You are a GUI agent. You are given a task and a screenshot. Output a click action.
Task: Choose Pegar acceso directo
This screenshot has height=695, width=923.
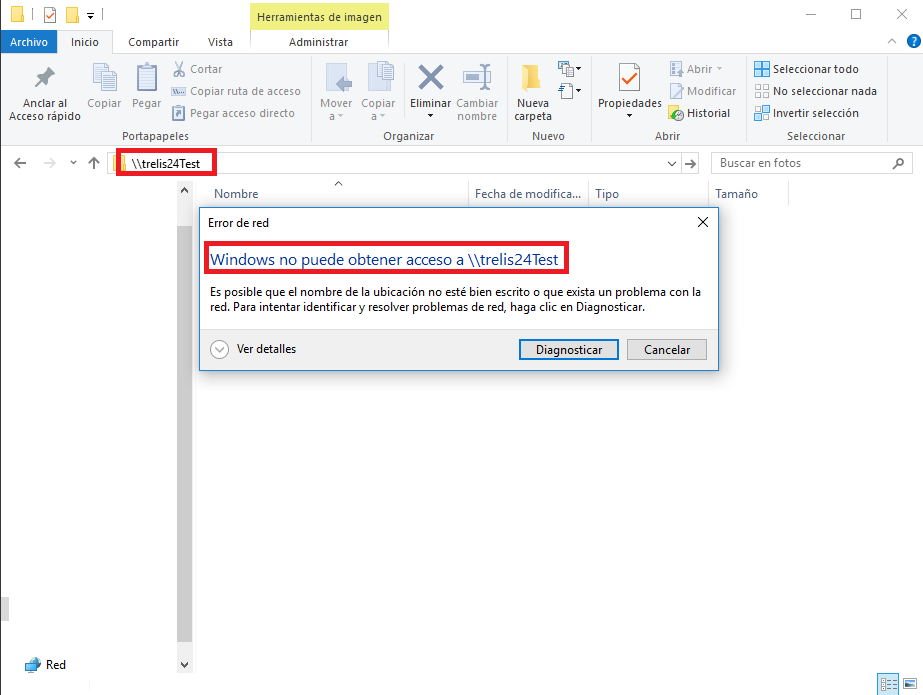coord(233,113)
